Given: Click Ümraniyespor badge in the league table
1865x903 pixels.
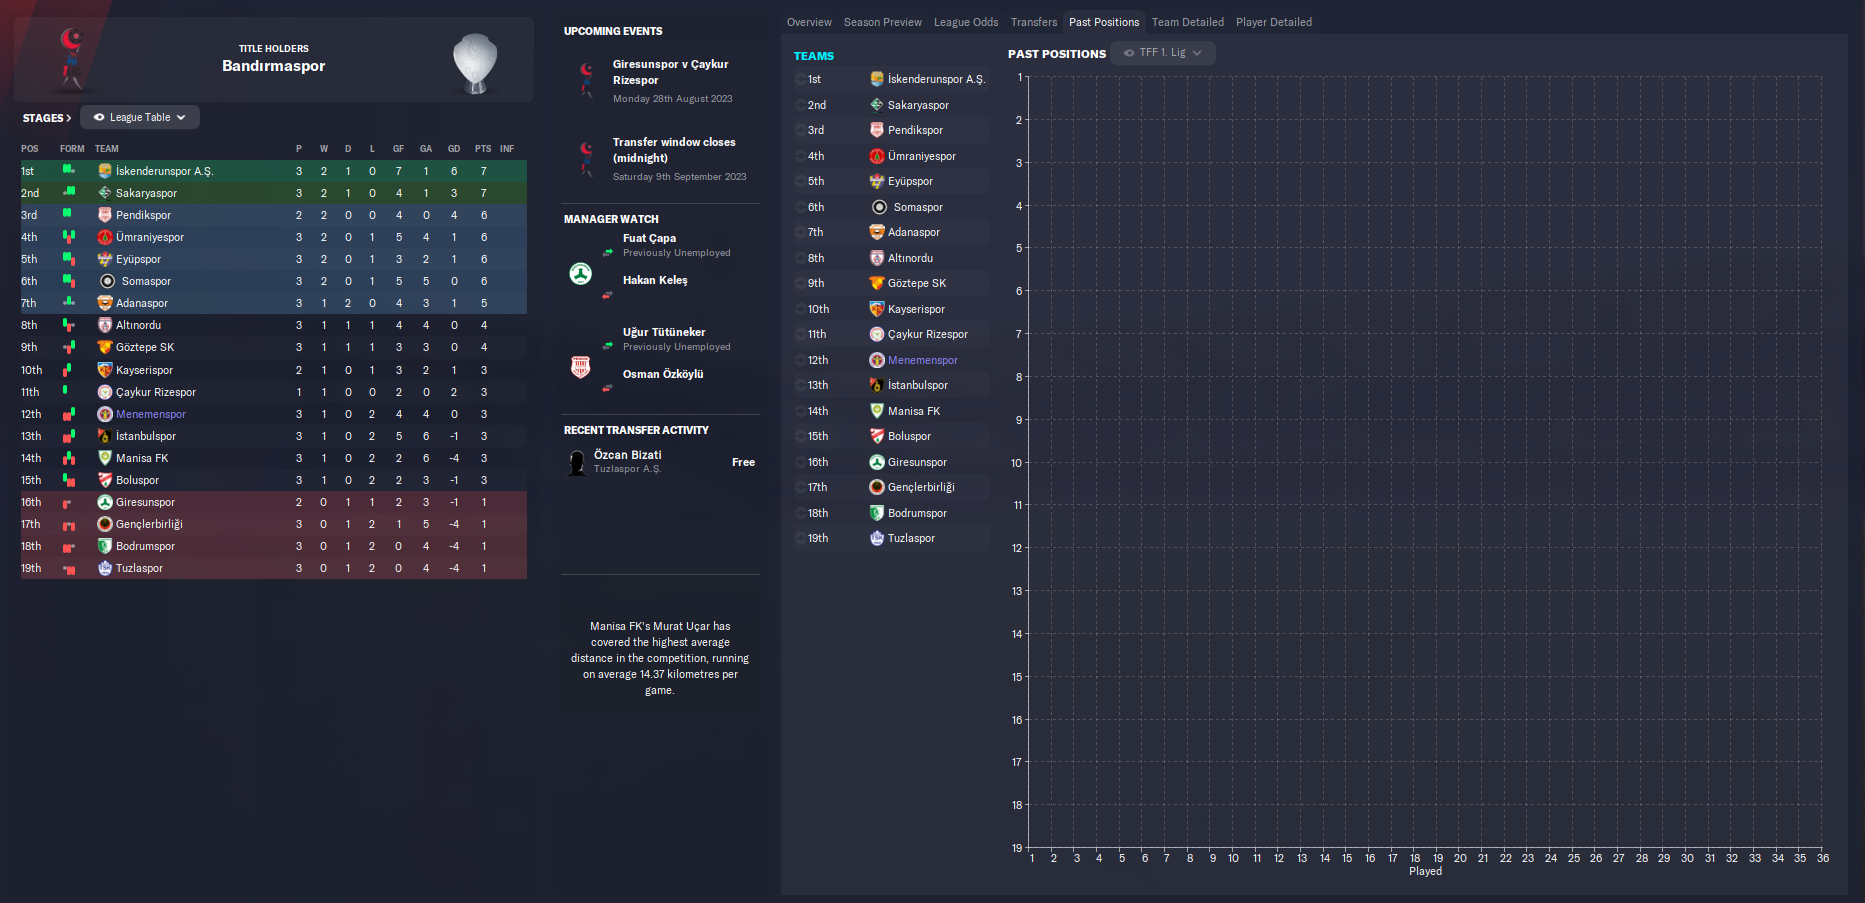Looking at the screenshot, I should pyautogui.click(x=105, y=237).
